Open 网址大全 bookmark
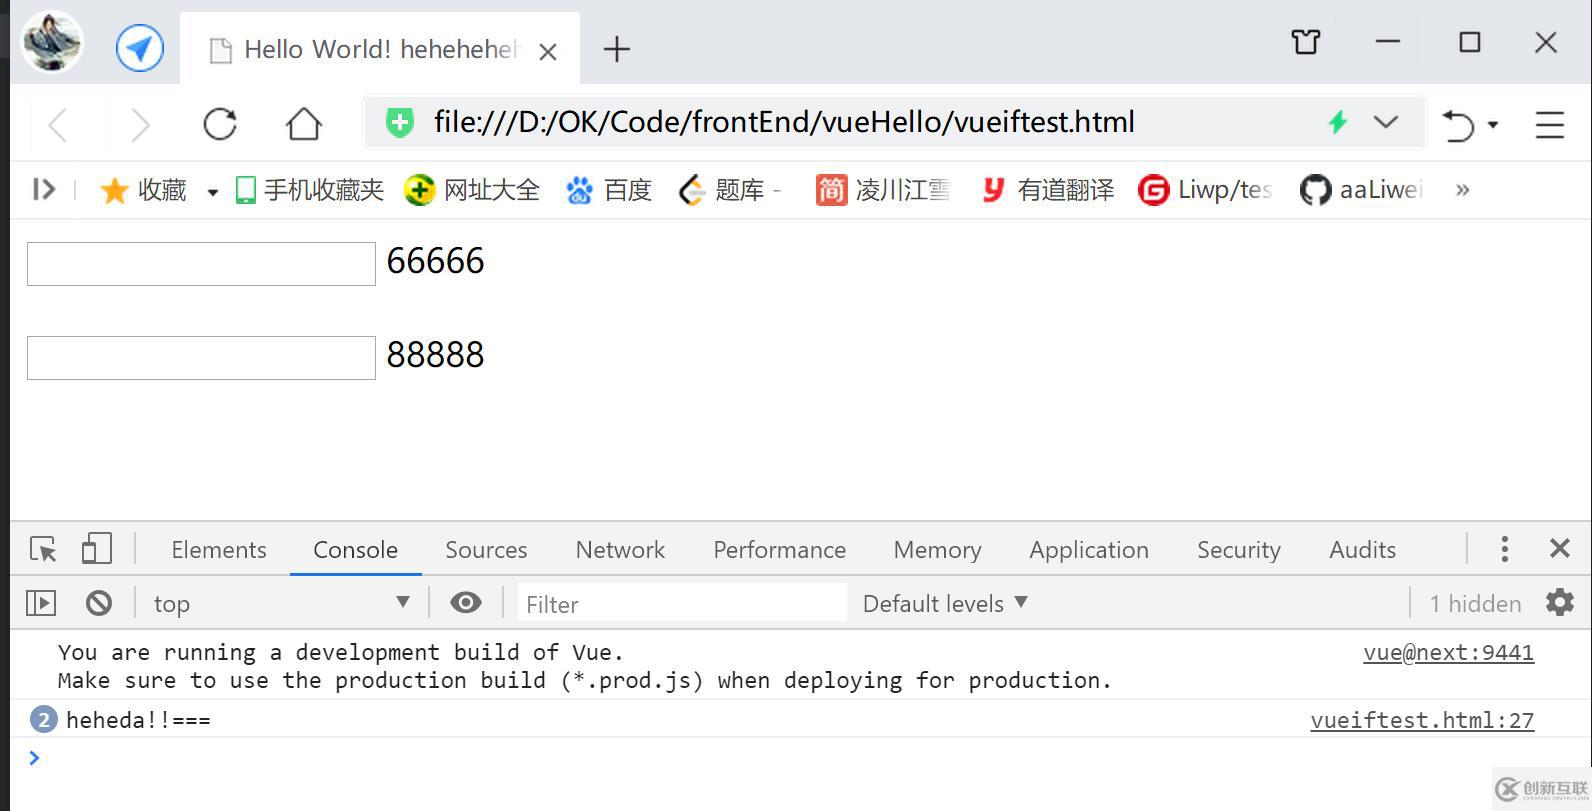Screen dimensions: 1592x811 472,190
